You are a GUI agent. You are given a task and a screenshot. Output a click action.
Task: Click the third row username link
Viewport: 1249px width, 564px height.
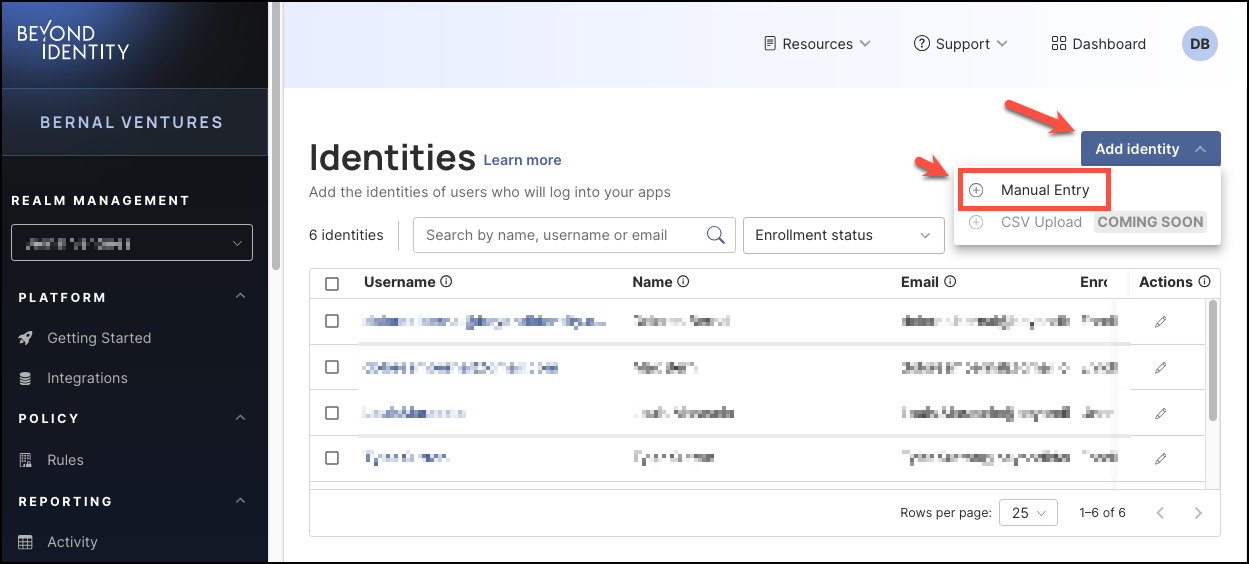[414, 412]
